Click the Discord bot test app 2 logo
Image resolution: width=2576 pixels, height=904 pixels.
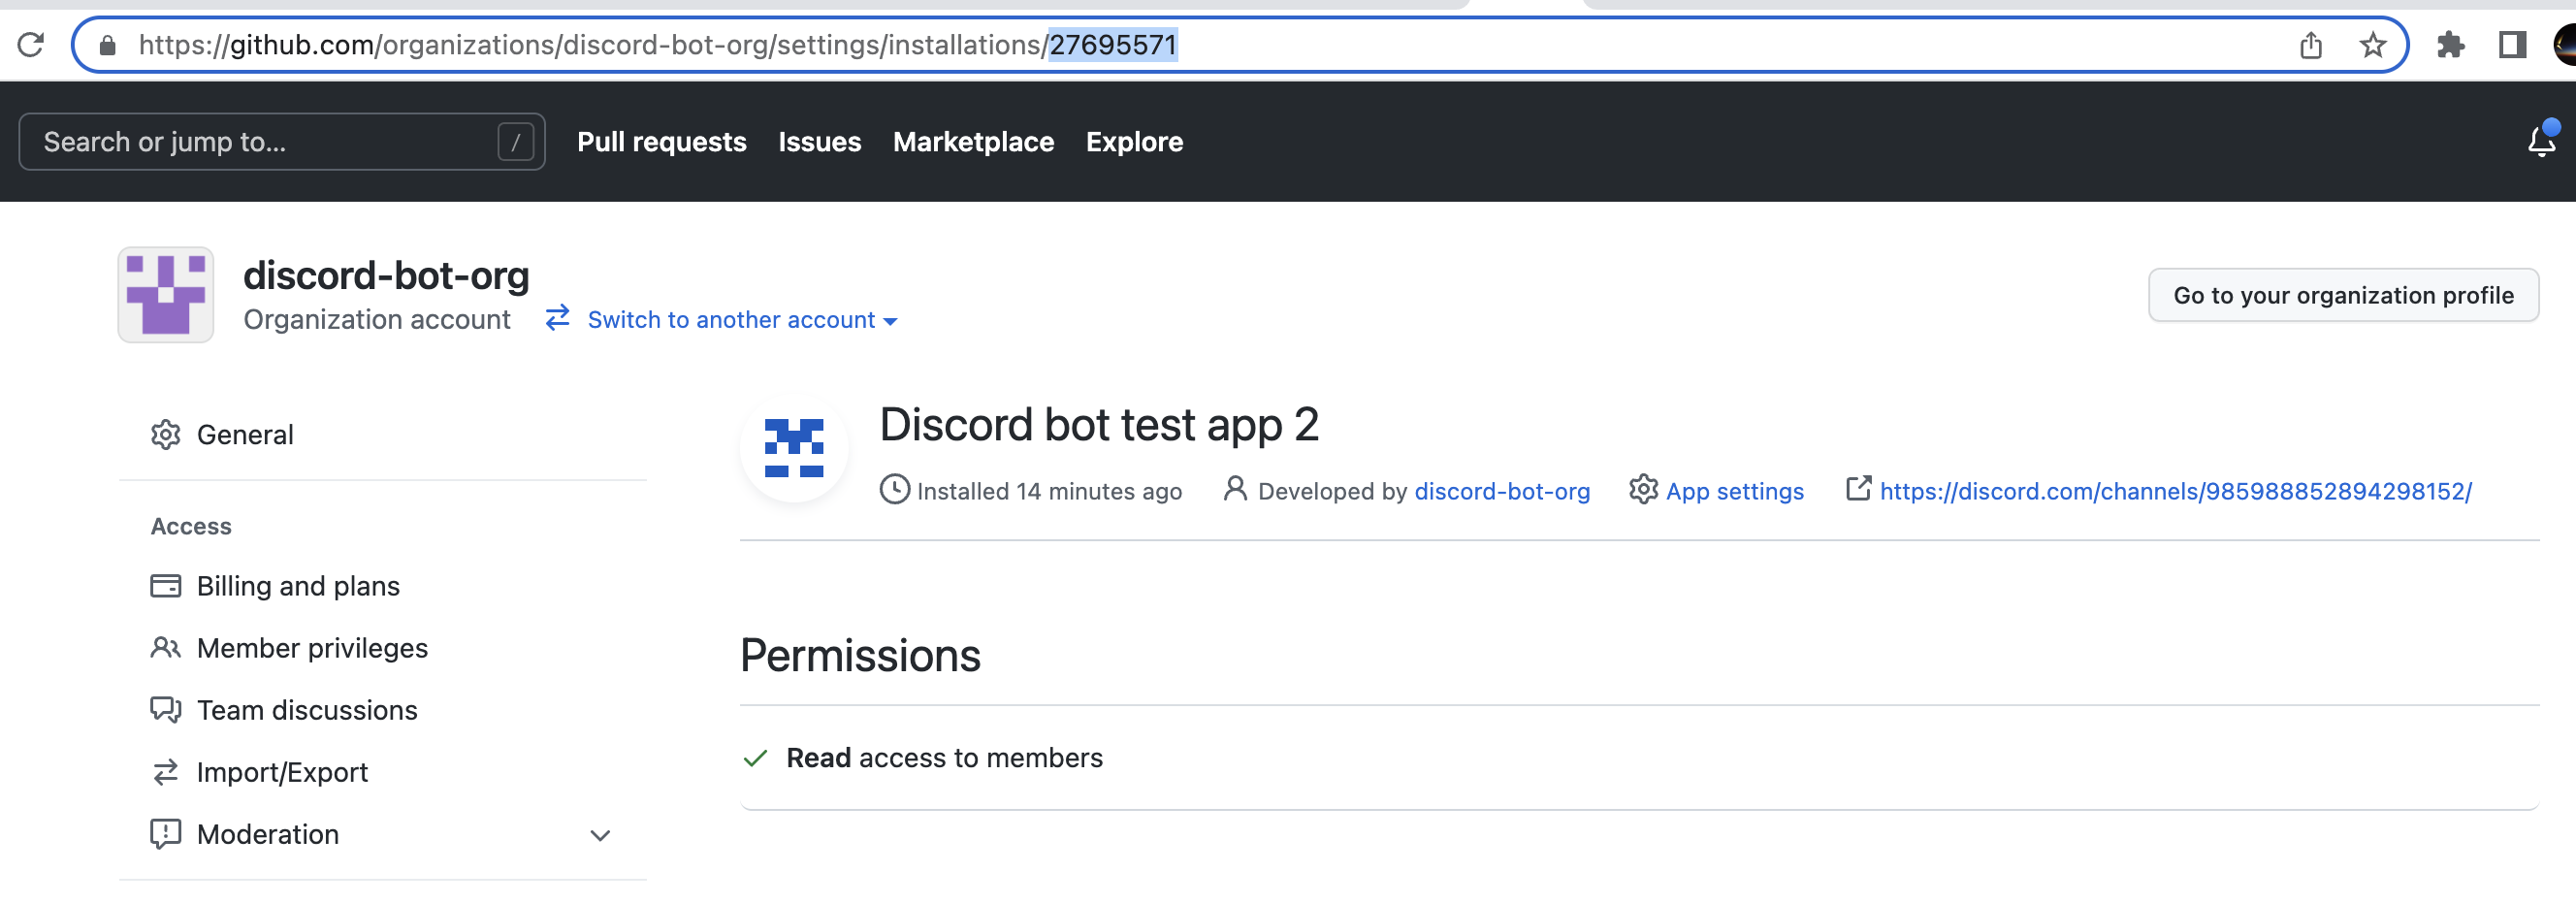[x=794, y=447]
